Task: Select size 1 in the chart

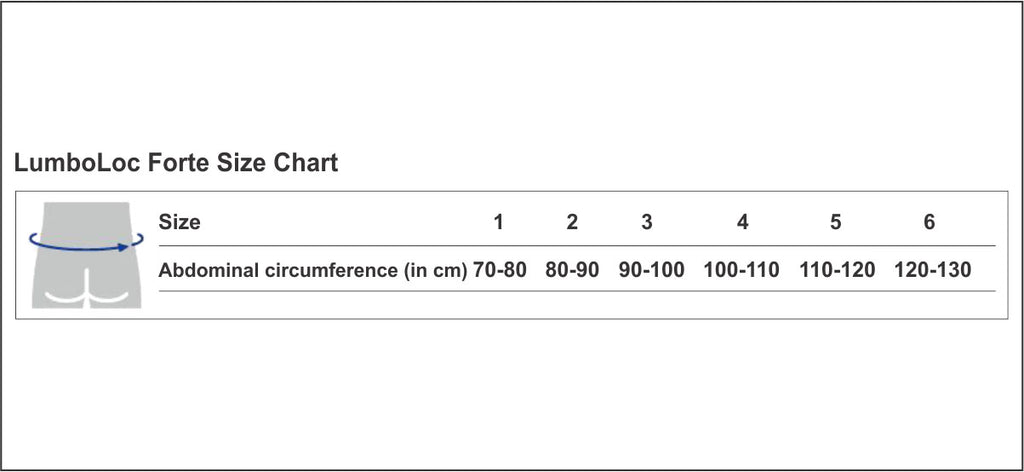Action: coord(499,222)
